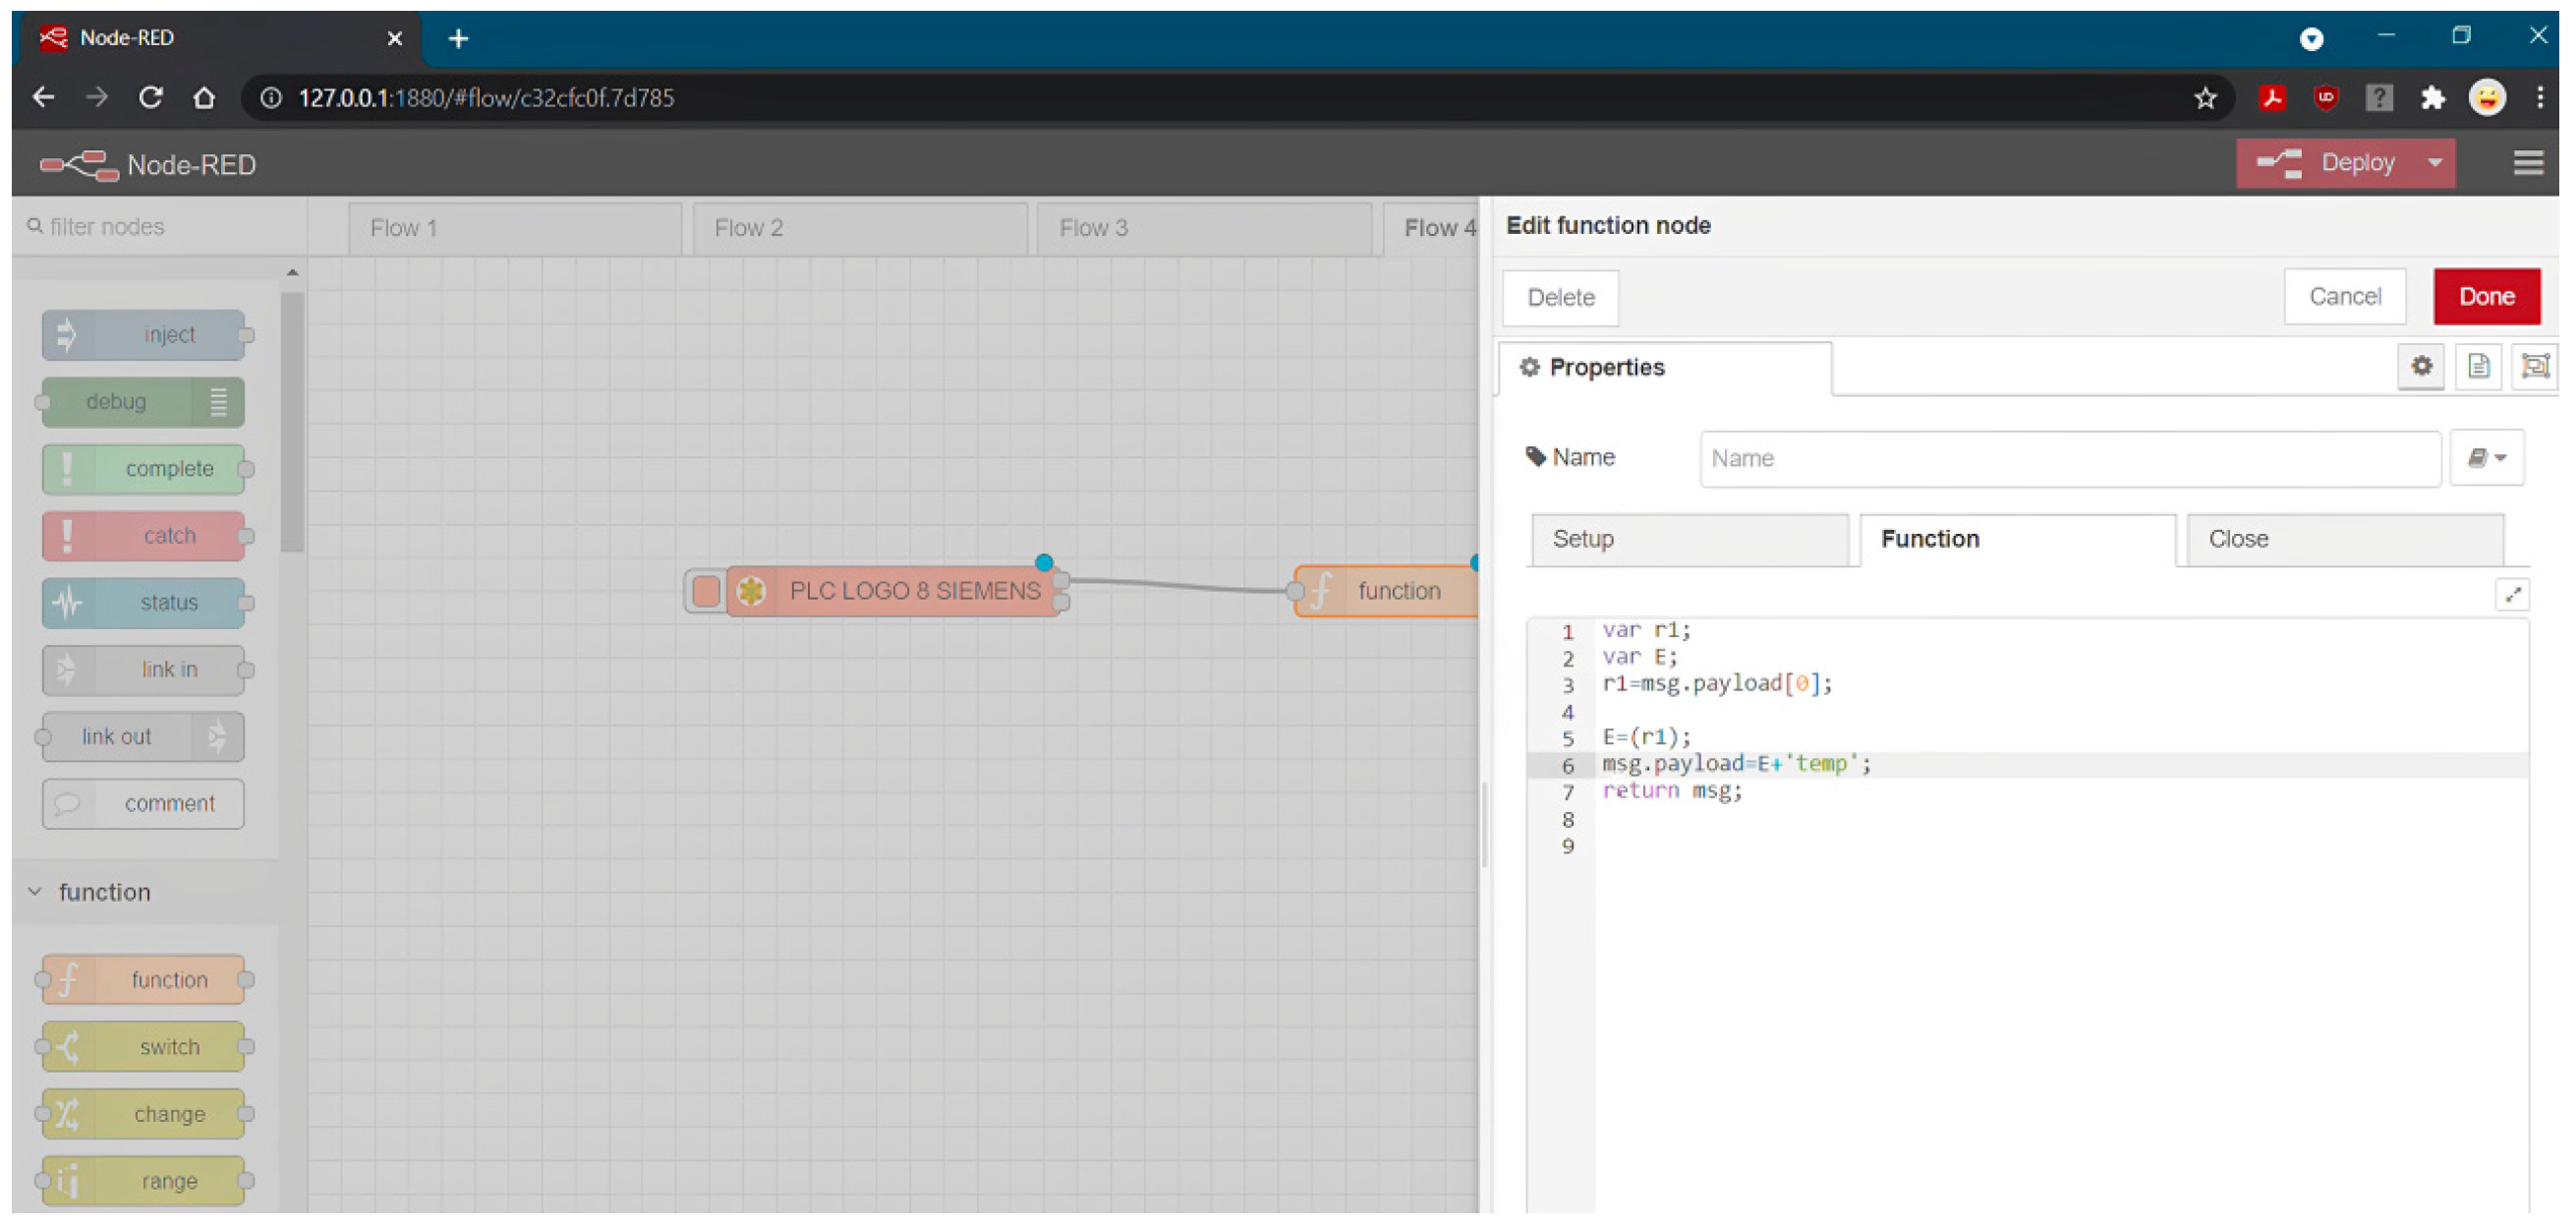Delete the function node with Delete button
2576x1229 pixels.
coord(1560,298)
